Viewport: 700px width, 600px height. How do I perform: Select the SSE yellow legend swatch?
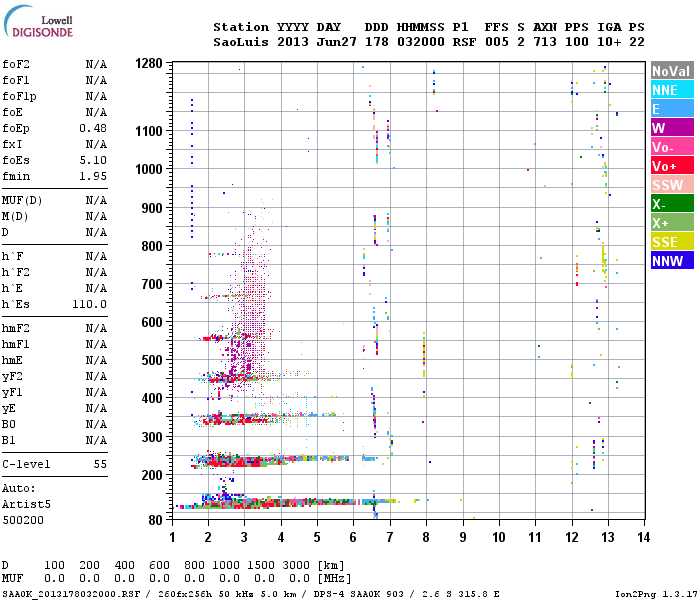tap(672, 242)
